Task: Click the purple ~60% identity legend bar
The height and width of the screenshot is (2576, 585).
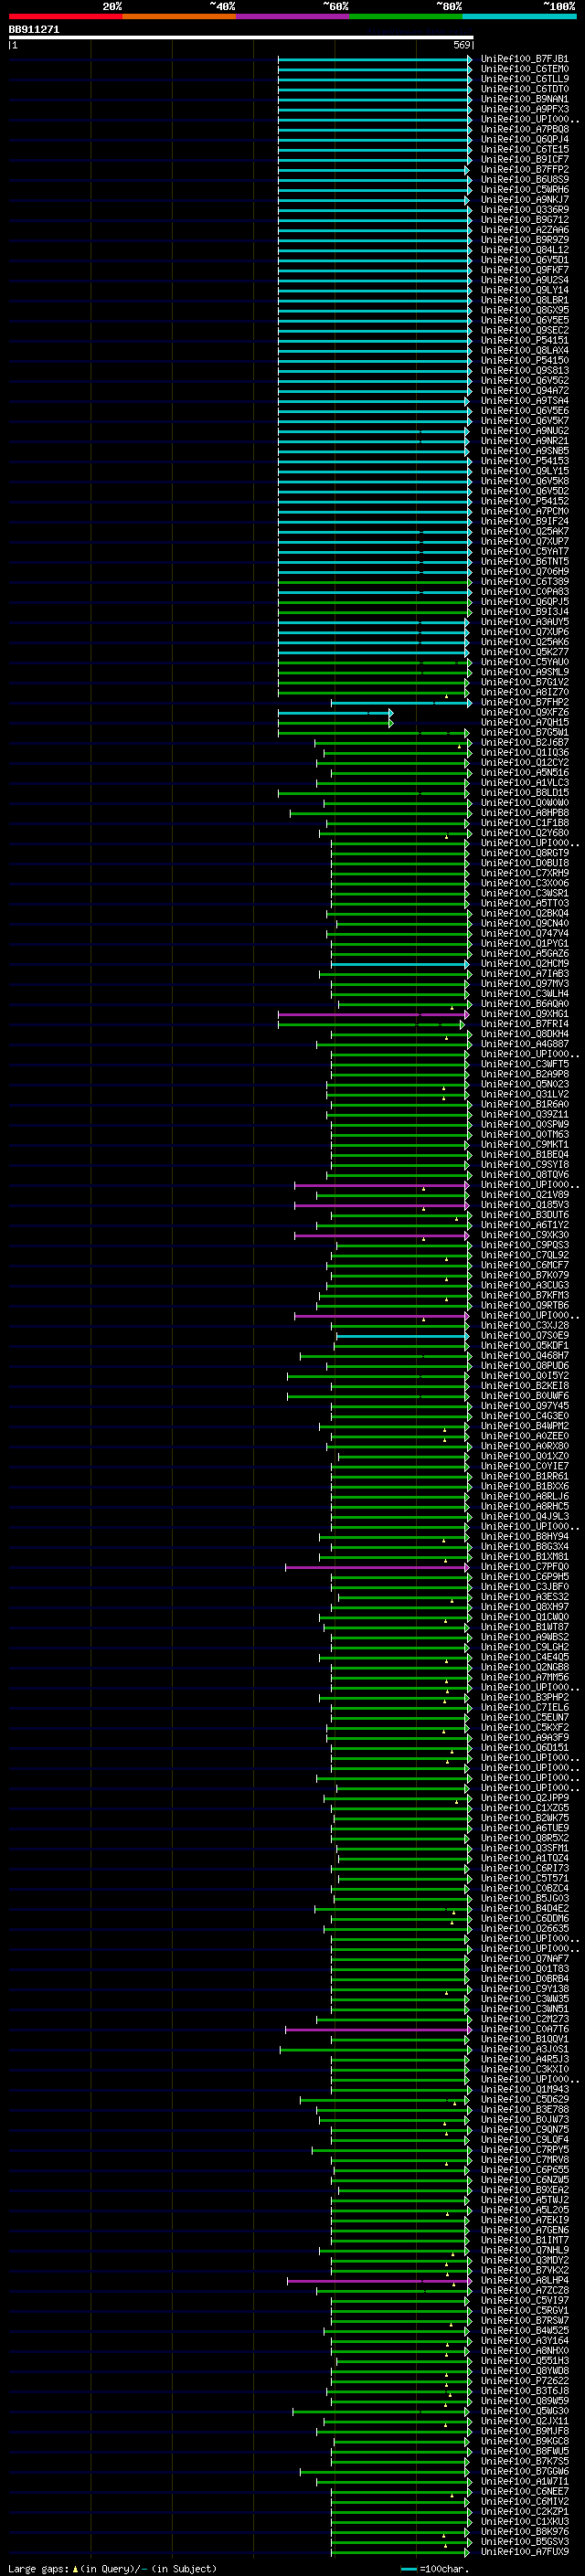Action: 292,16
